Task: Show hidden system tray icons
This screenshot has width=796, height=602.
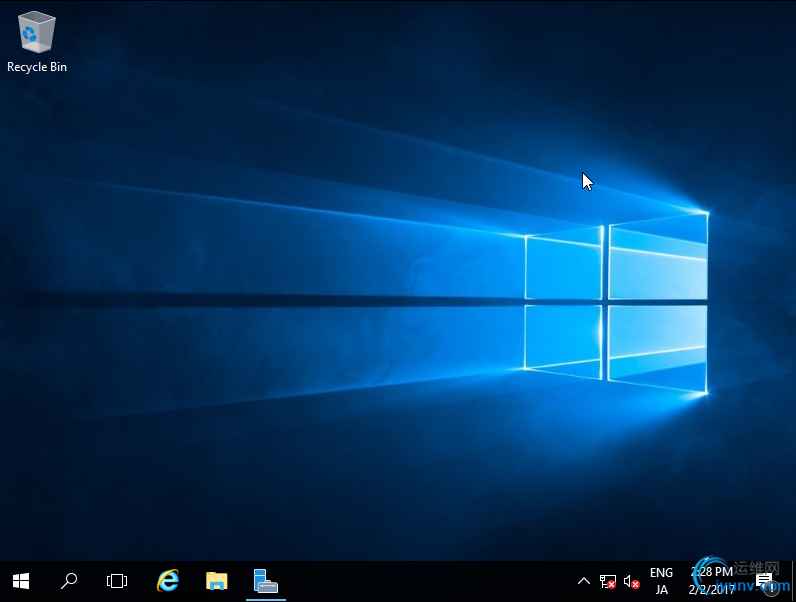Action: tap(584, 581)
